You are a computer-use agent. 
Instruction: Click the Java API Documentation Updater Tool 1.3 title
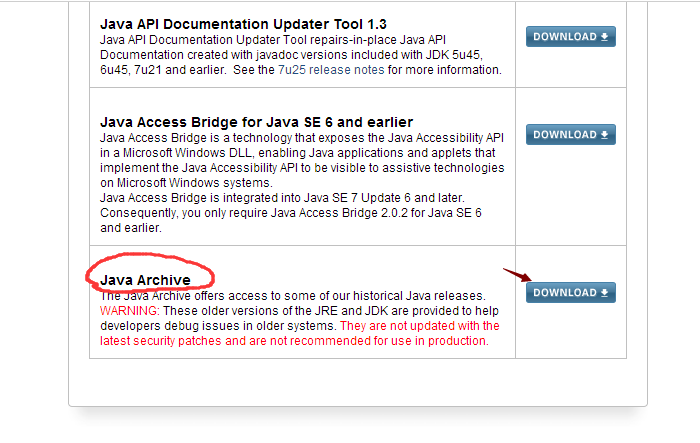tap(245, 23)
